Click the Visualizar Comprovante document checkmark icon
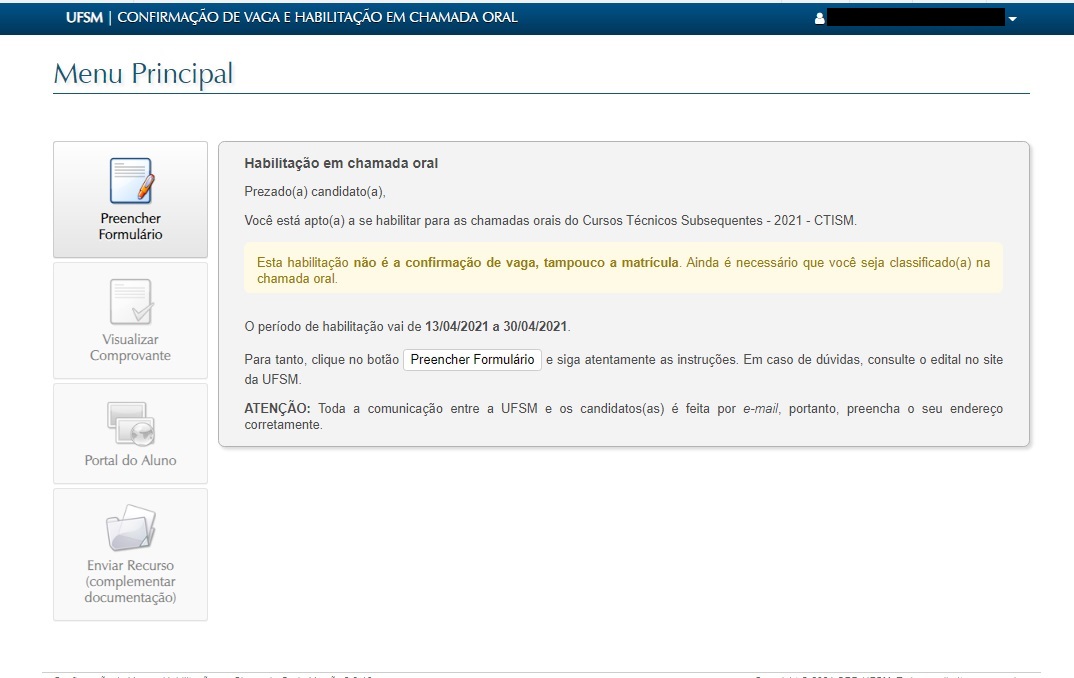 (x=130, y=302)
